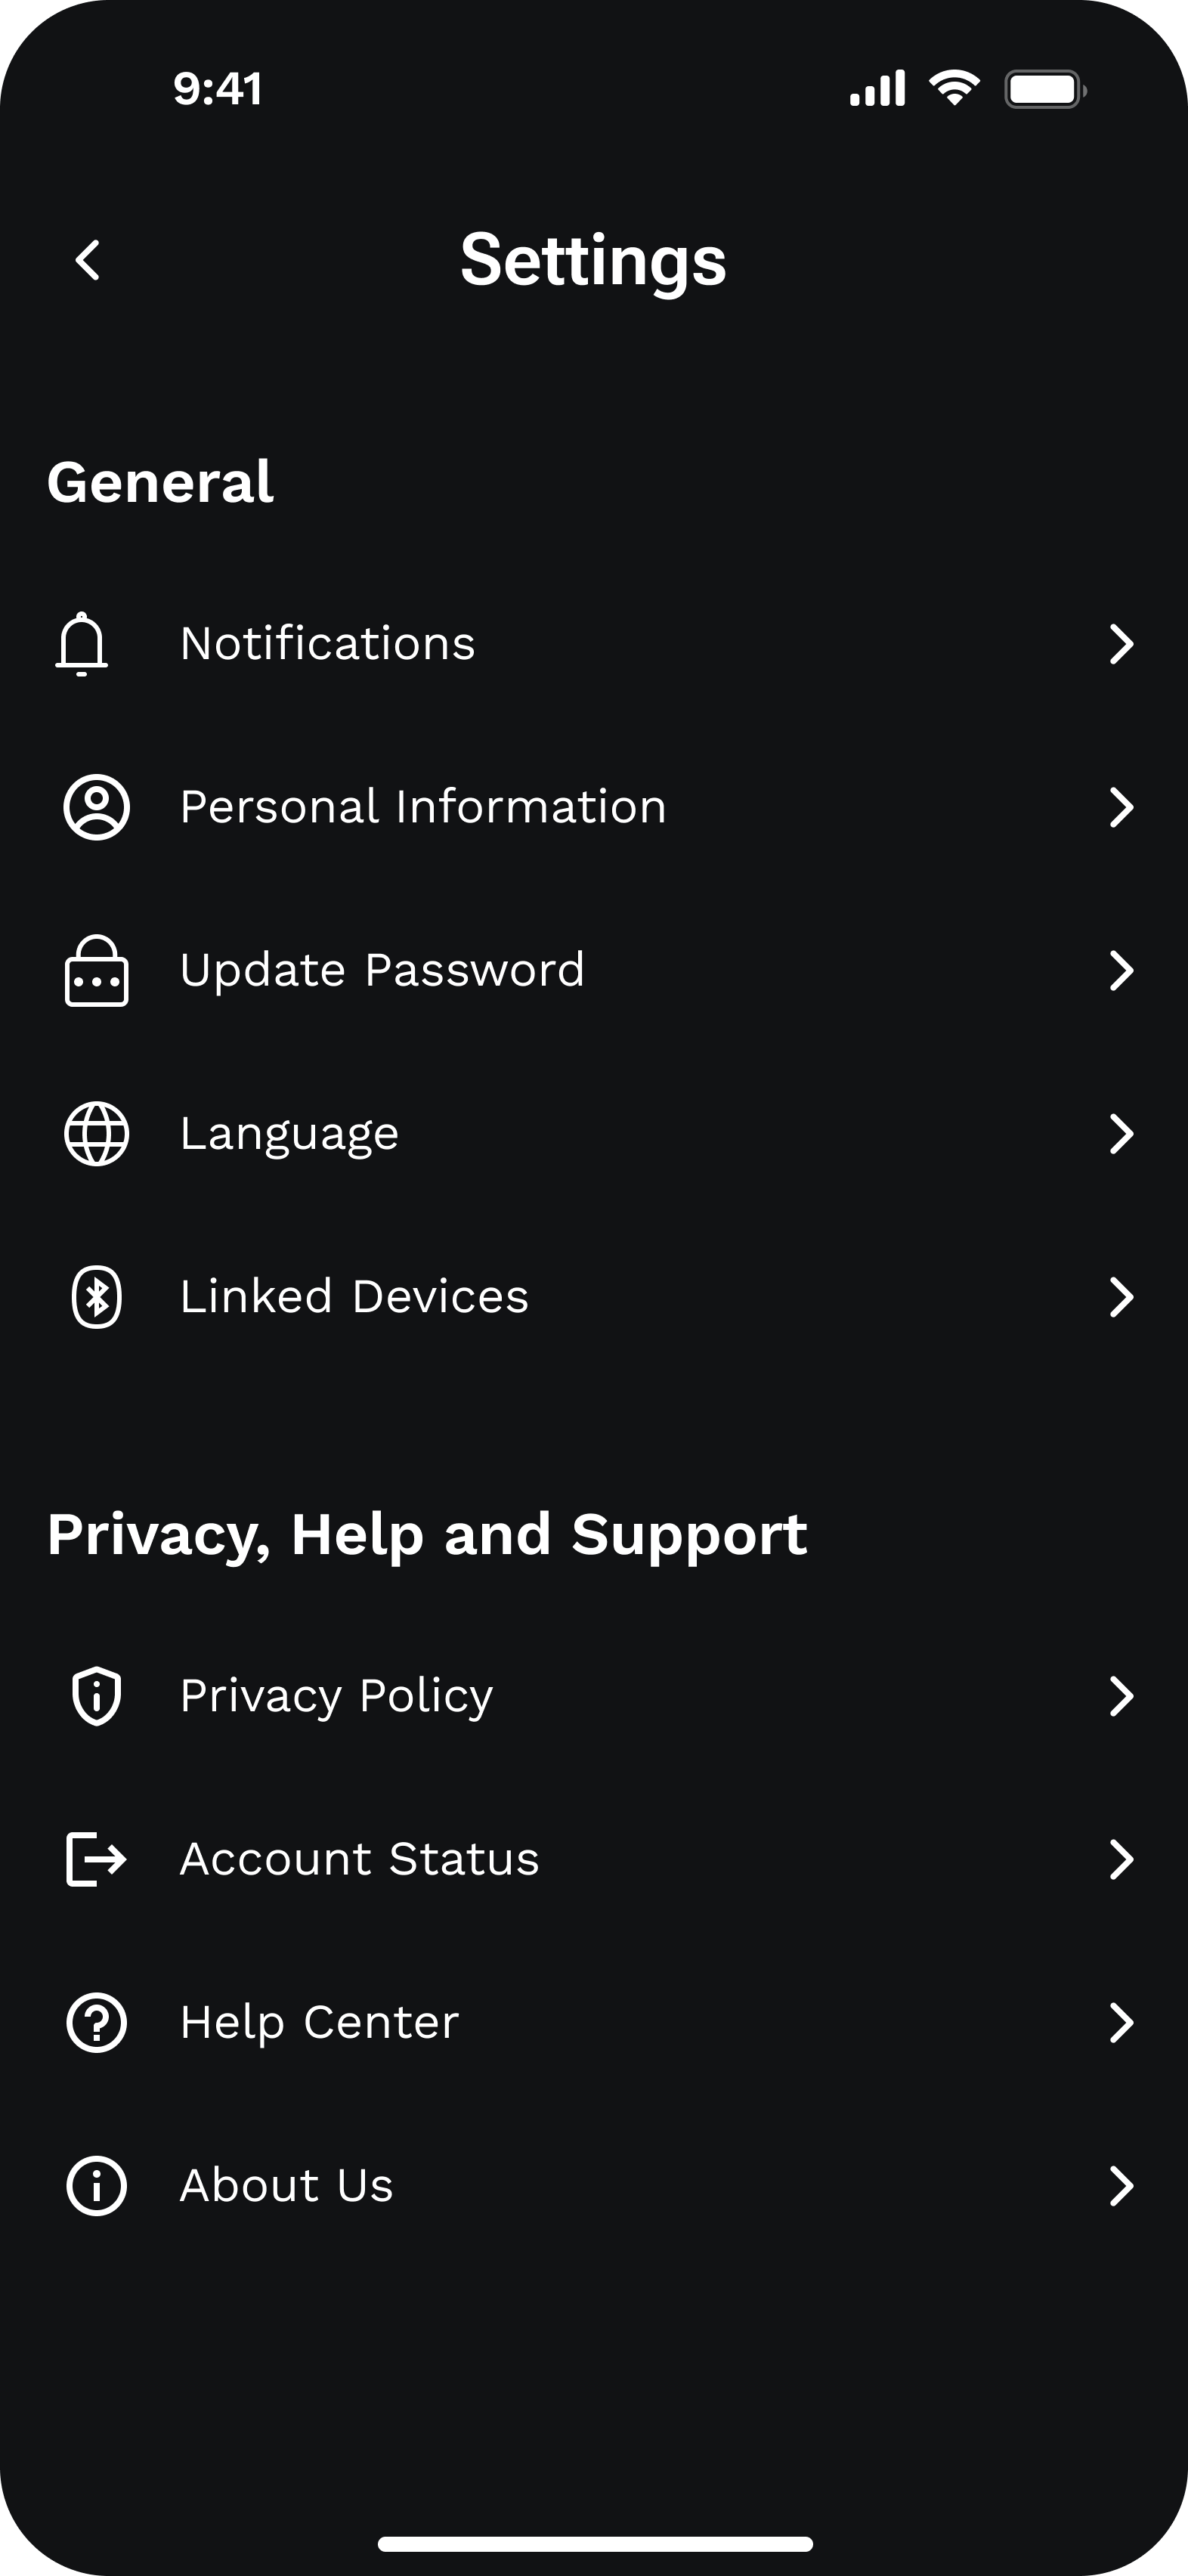The height and width of the screenshot is (2576, 1188).
Task: Open the Account Status entry
Action: pyautogui.click(x=359, y=1859)
